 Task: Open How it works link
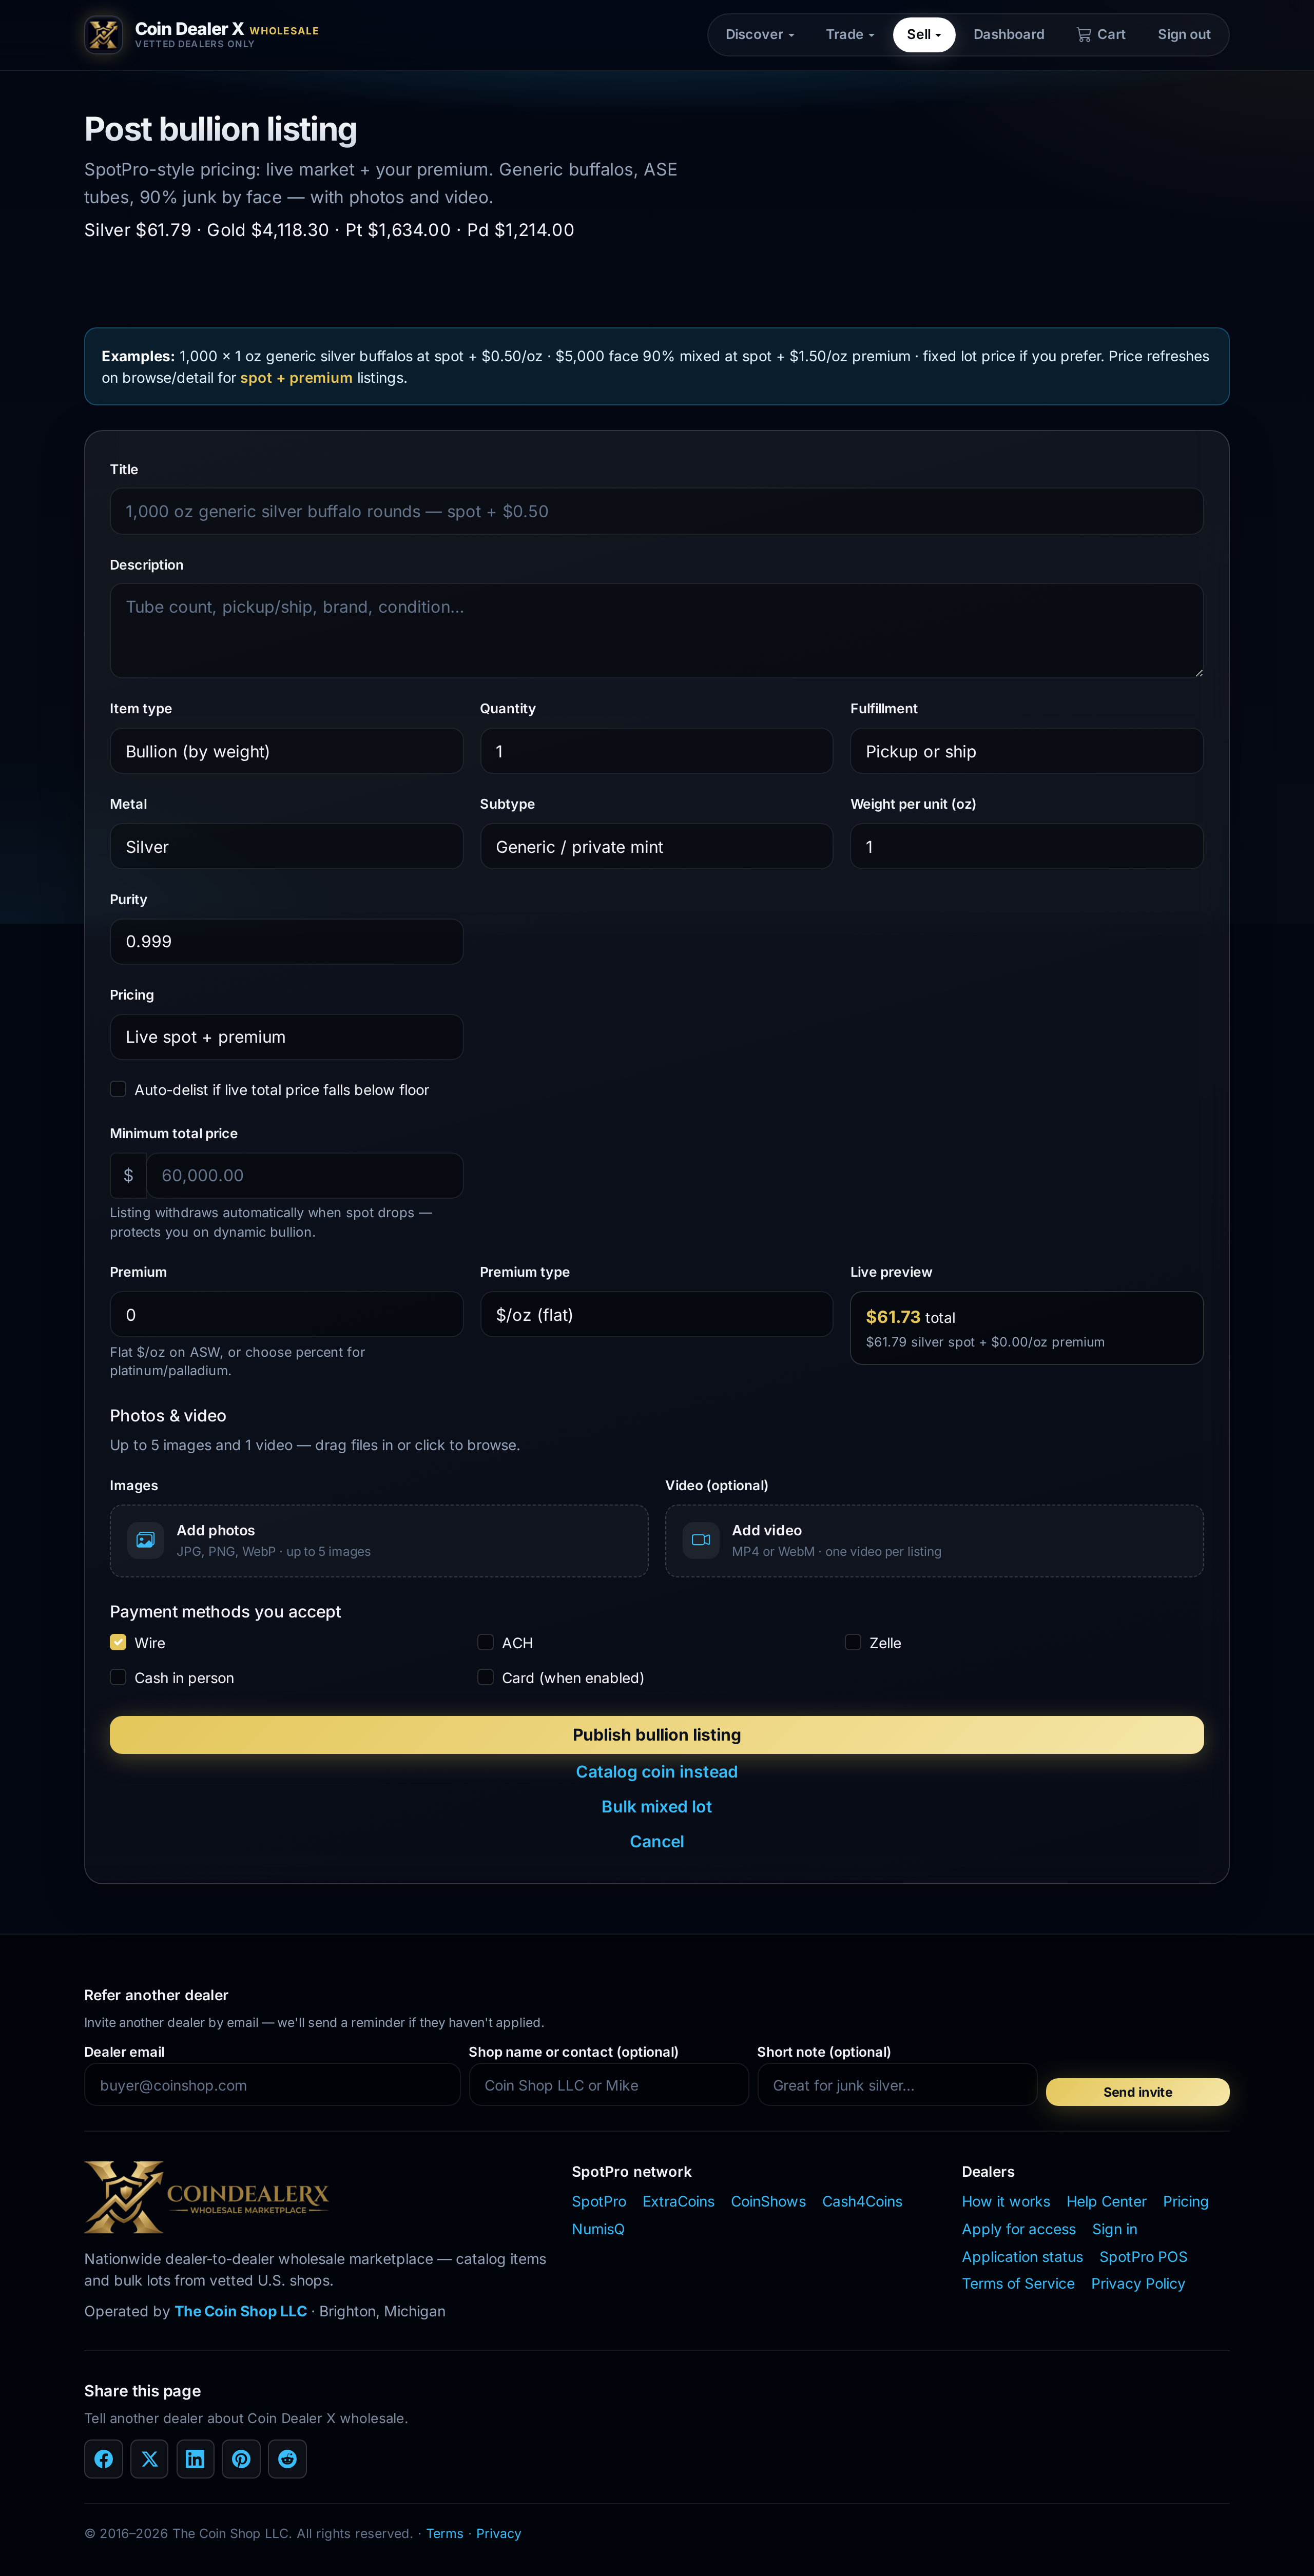[1006, 2202]
